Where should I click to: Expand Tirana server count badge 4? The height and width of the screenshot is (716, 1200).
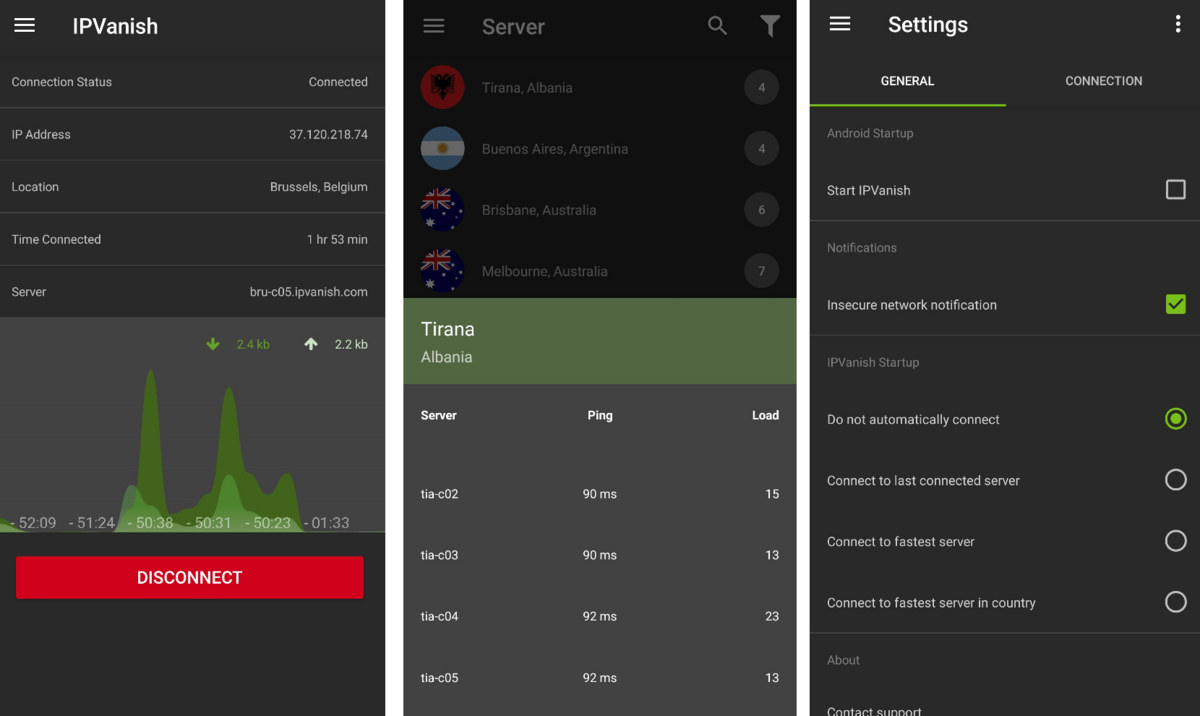coord(762,88)
